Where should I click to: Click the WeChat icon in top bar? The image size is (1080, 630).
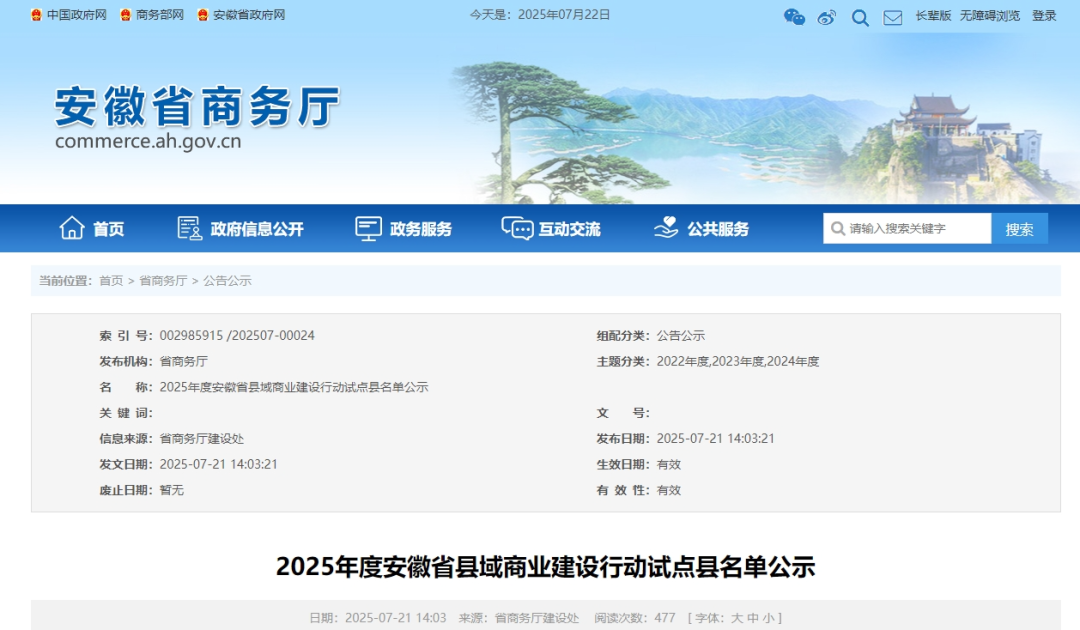tap(794, 16)
